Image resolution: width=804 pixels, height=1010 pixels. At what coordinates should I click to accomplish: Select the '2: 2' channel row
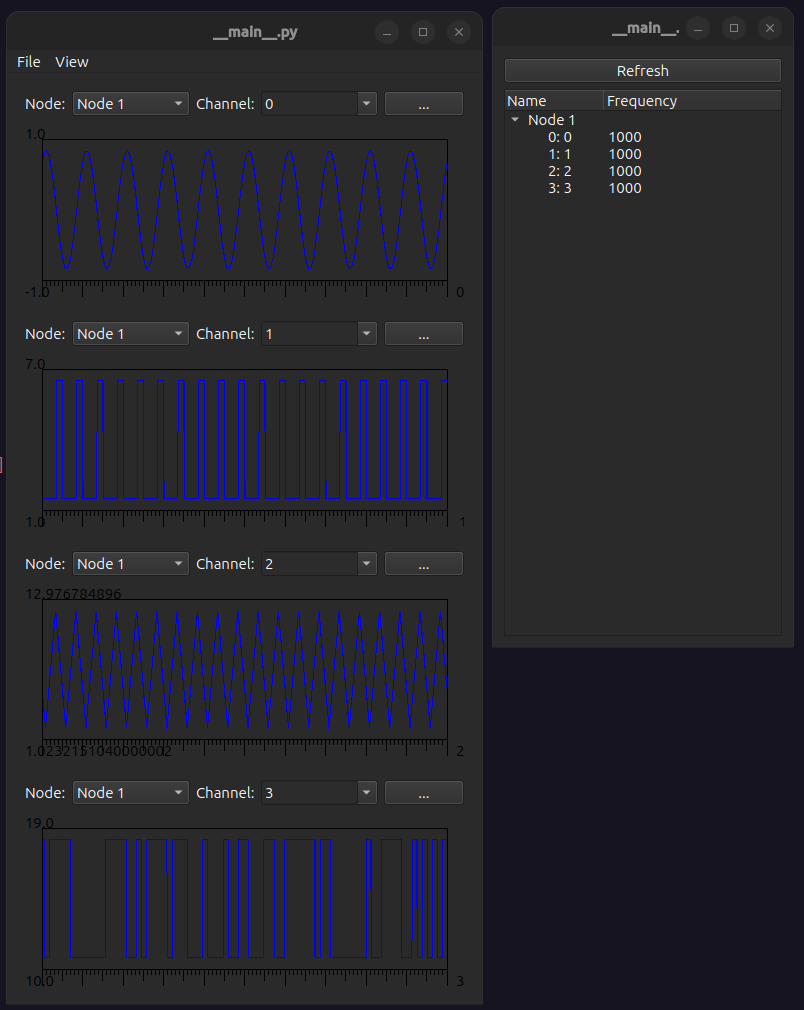(560, 171)
